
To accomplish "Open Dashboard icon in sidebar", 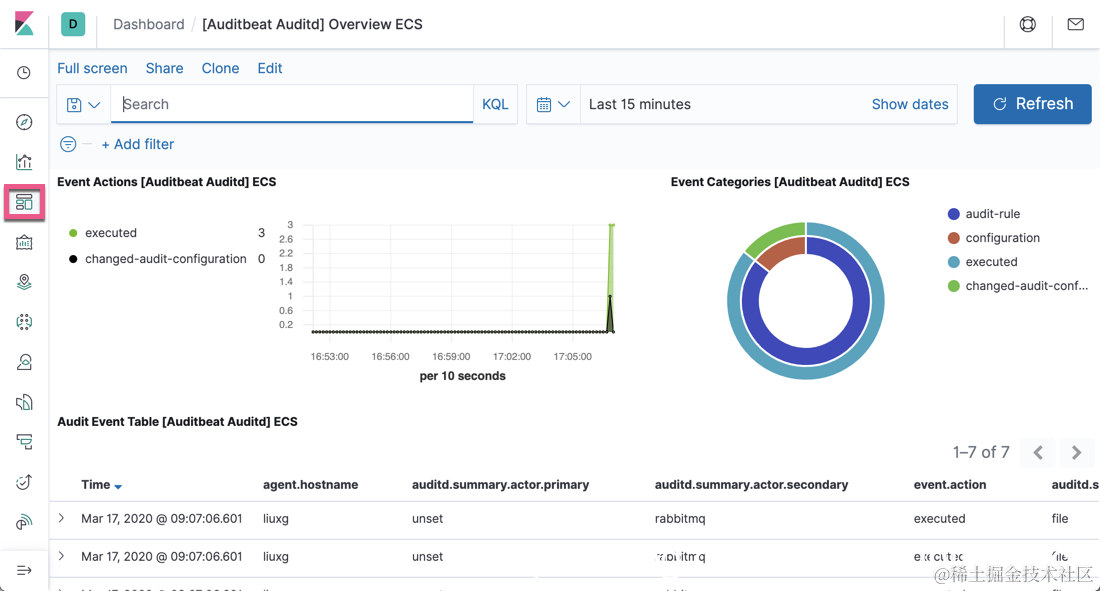I will (24, 202).
